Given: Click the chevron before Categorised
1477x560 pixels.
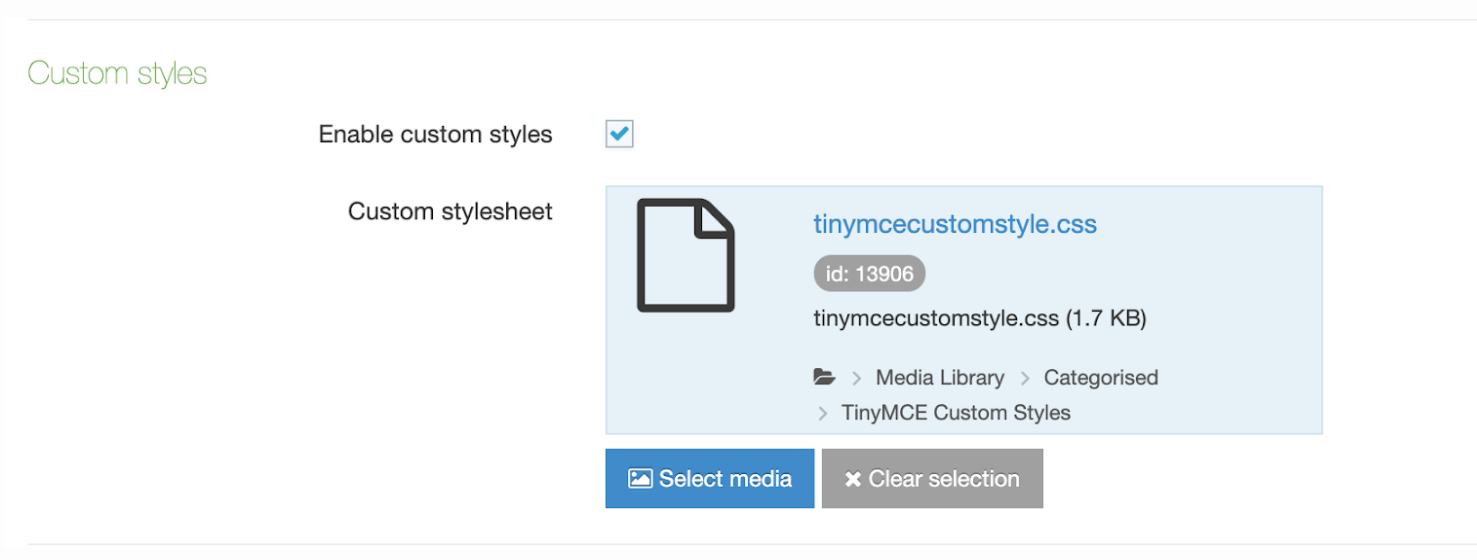Looking at the screenshot, I should 1025,378.
